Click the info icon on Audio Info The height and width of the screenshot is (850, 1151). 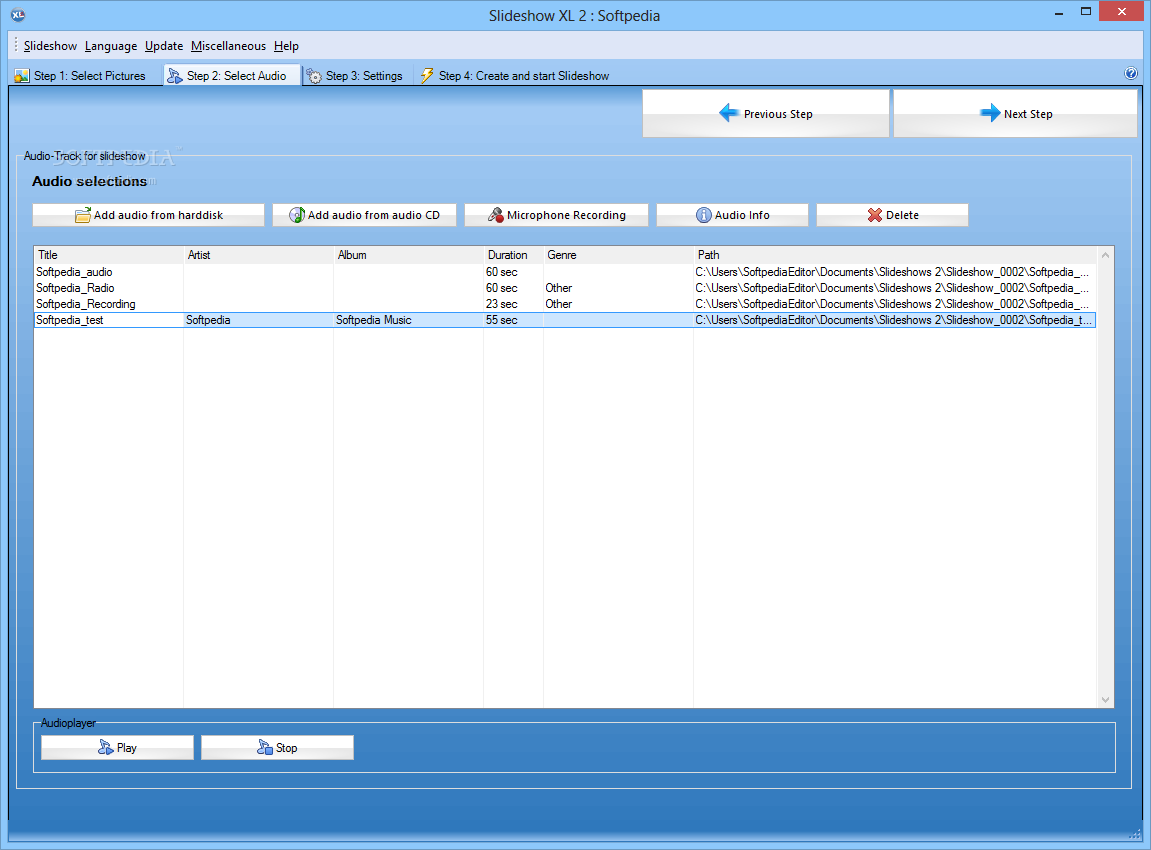703,215
